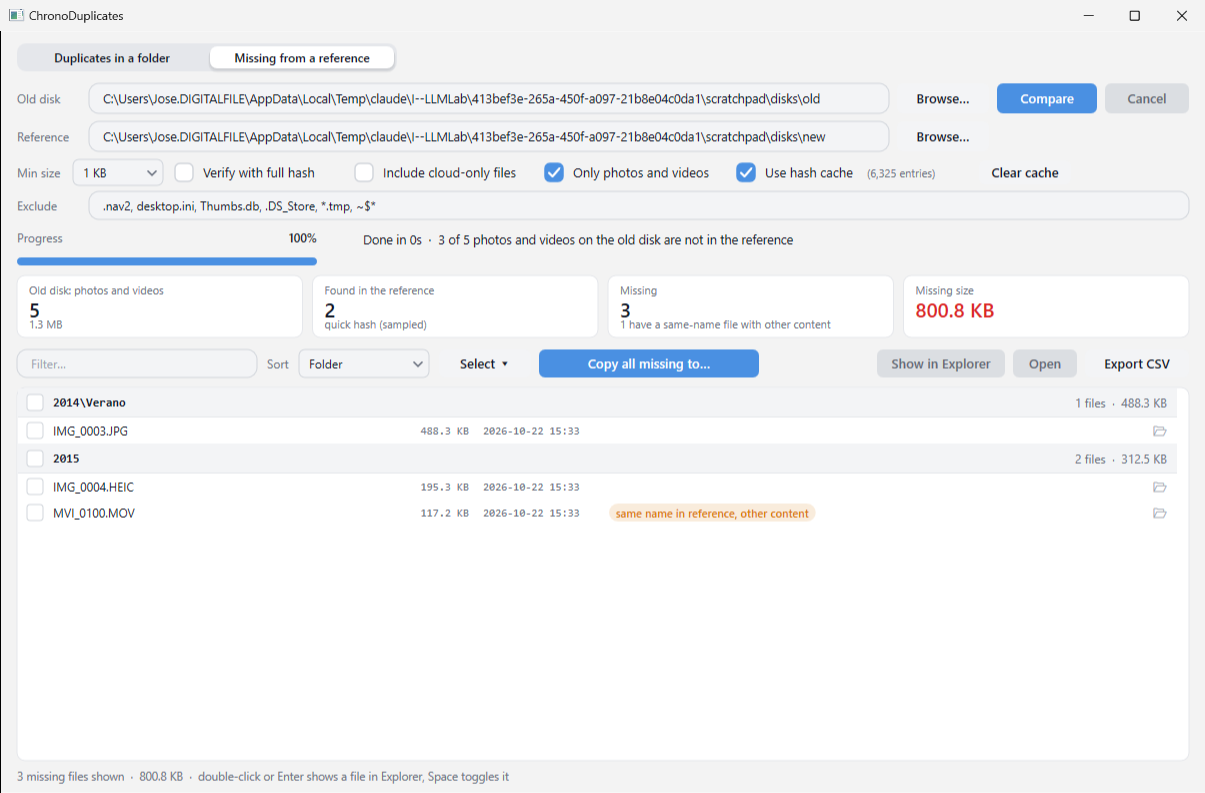Open folder icon for IMG_0003.JPG
Image resolution: width=1205 pixels, height=793 pixels.
pyautogui.click(x=1160, y=431)
